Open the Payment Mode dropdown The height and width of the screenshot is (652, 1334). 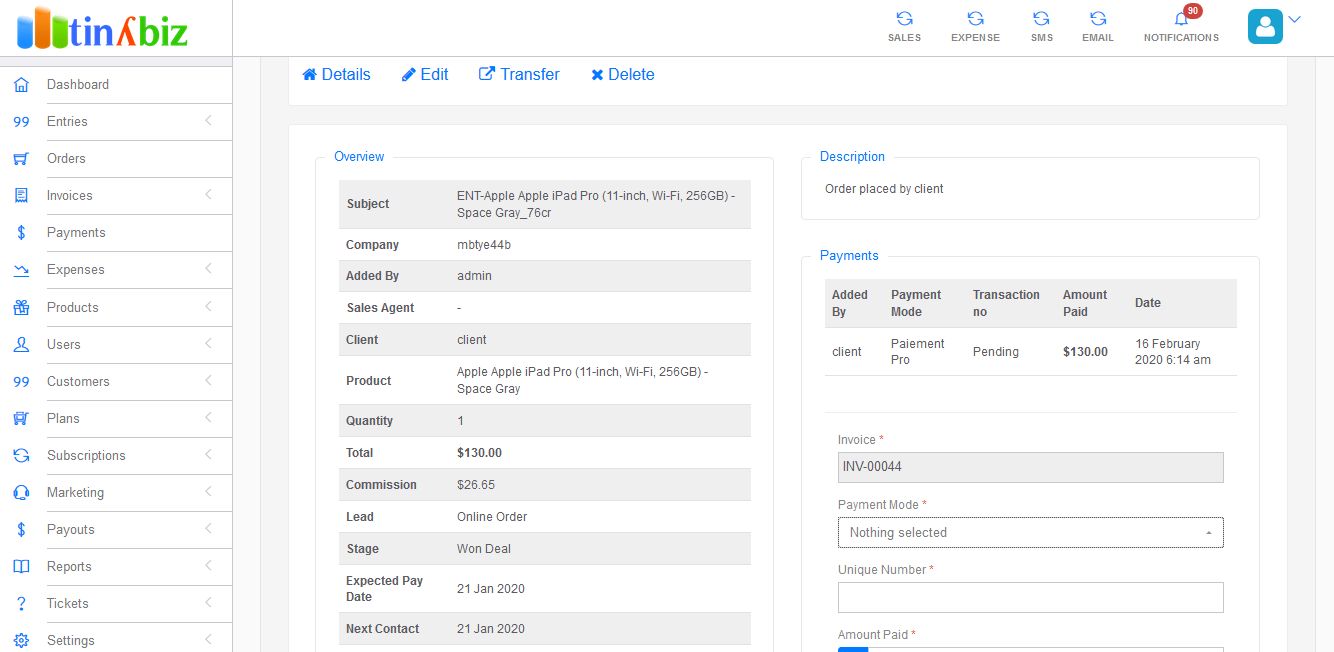point(1030,533)
